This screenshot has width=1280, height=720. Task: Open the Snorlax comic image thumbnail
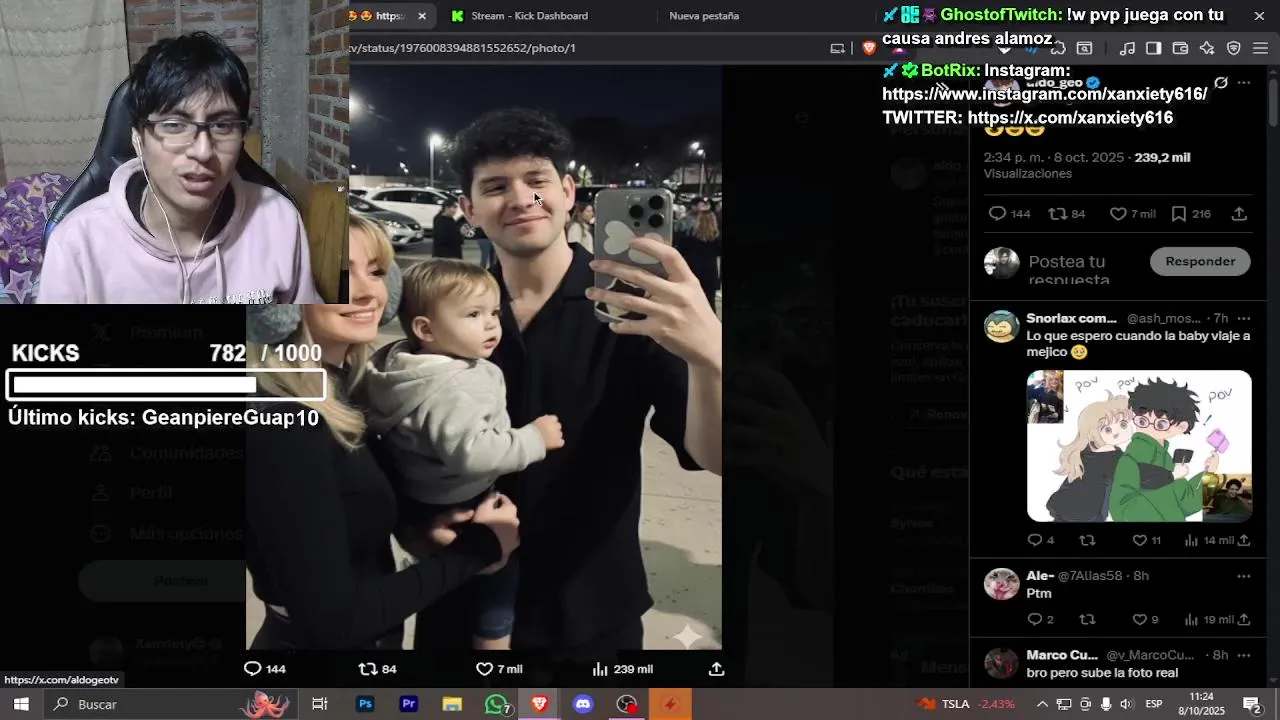pos(1139,446)
